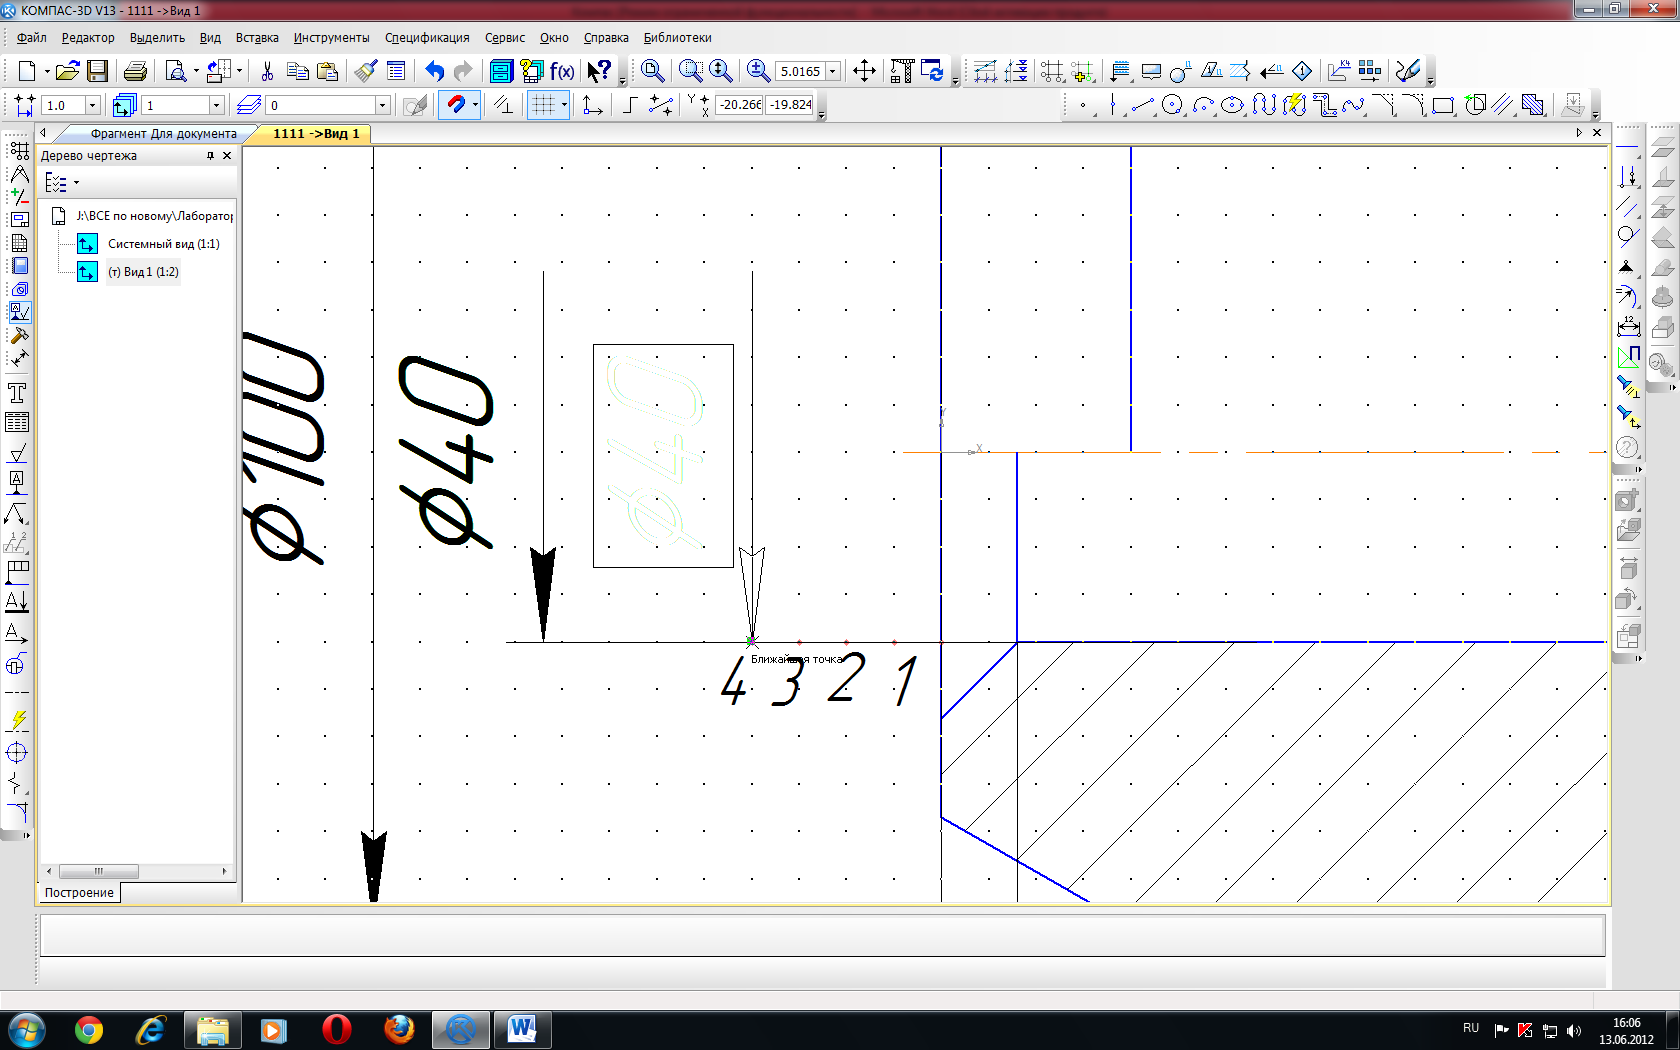Image resolution: width=1680 pixels, height=1050 pixels.
Task: Select the surface roughness symbol tool
Action: [x=17, y=453]
